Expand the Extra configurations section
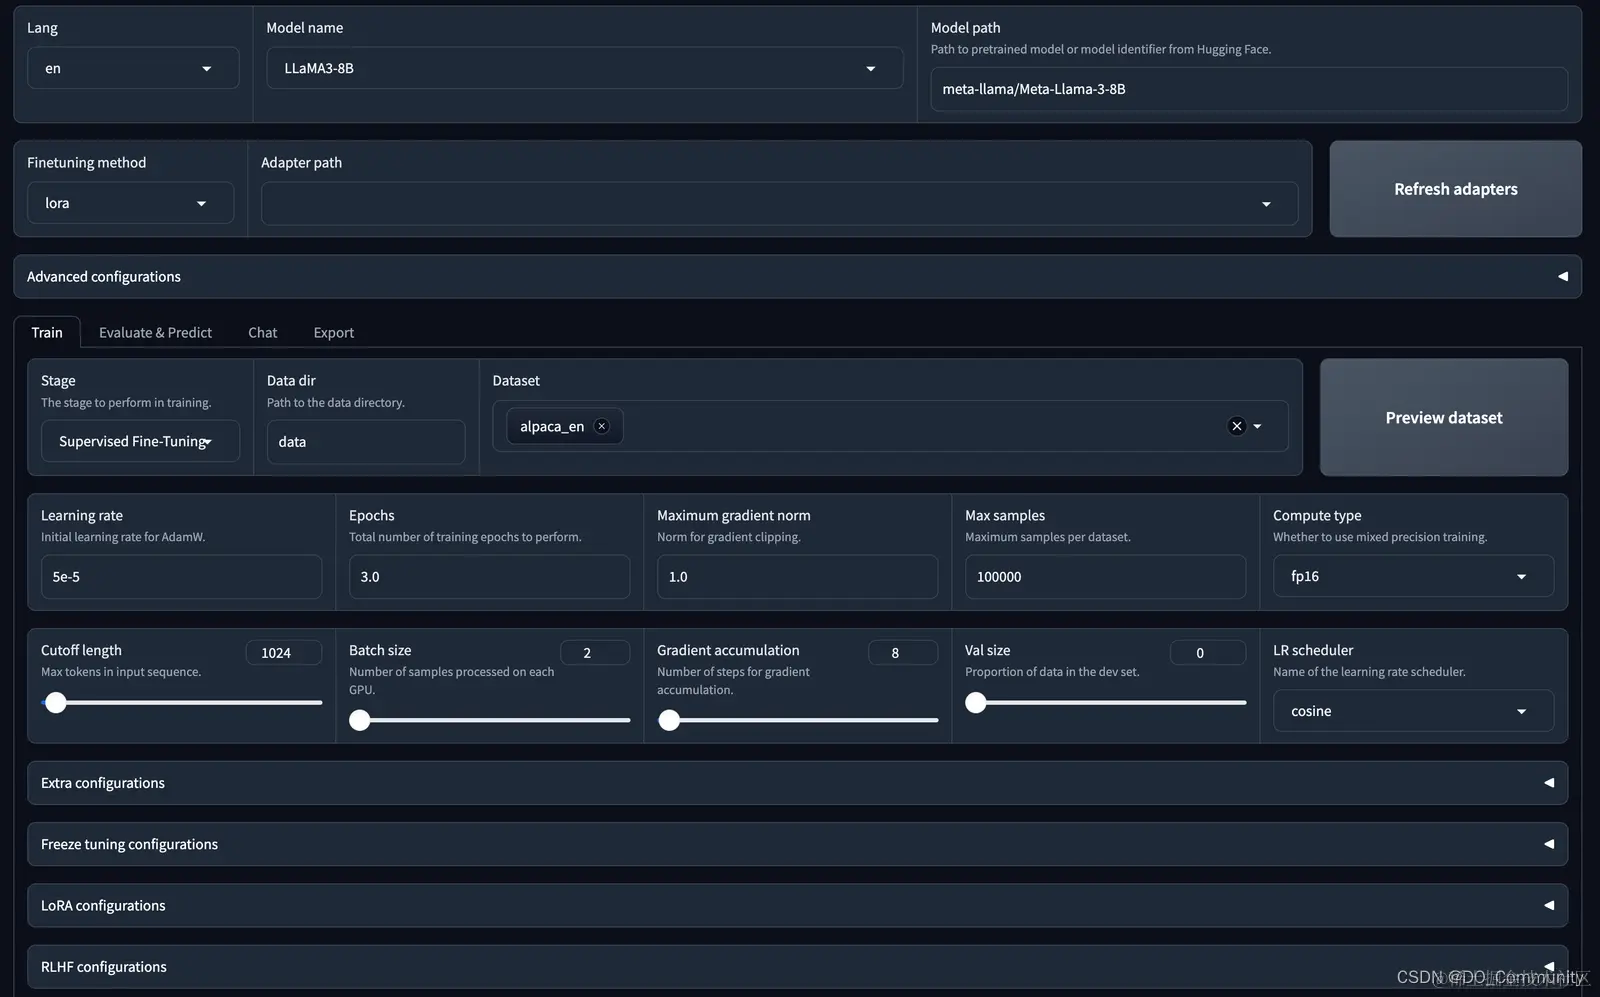Screen dimensions: 1600x997 tap(797, 783)
